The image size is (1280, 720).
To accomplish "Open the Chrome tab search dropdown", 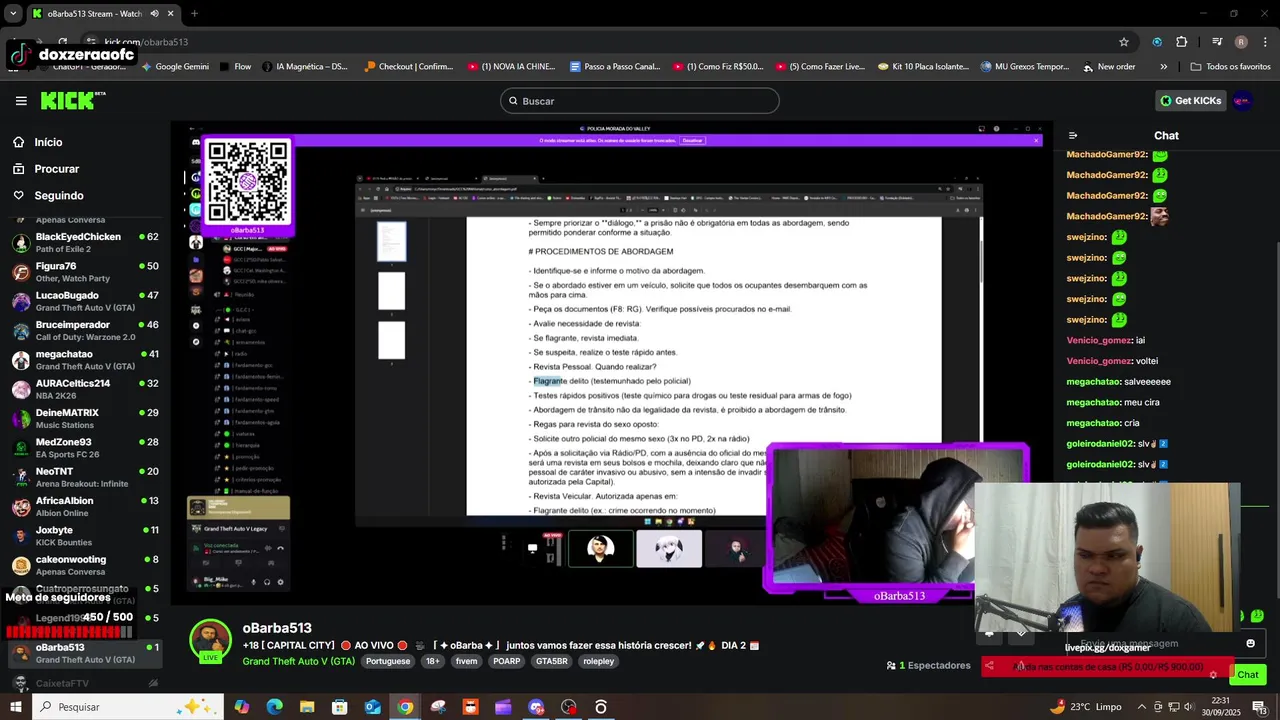I will pyautogui.click(x=12, y=14).
